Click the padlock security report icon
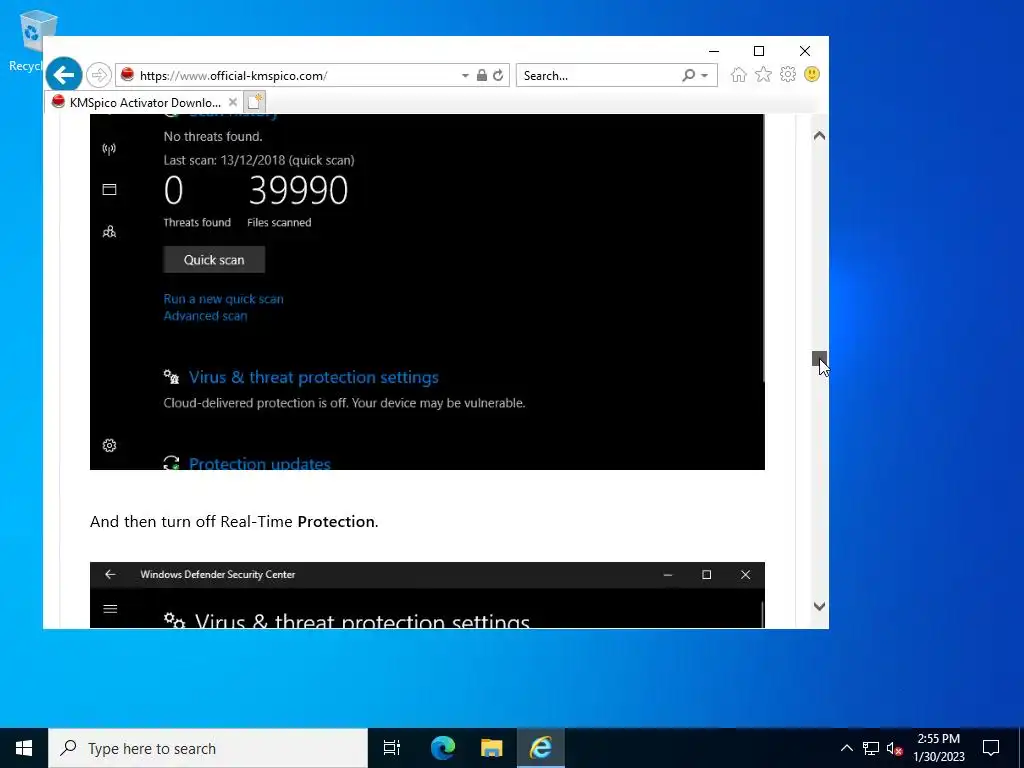 tap(482, 75)
